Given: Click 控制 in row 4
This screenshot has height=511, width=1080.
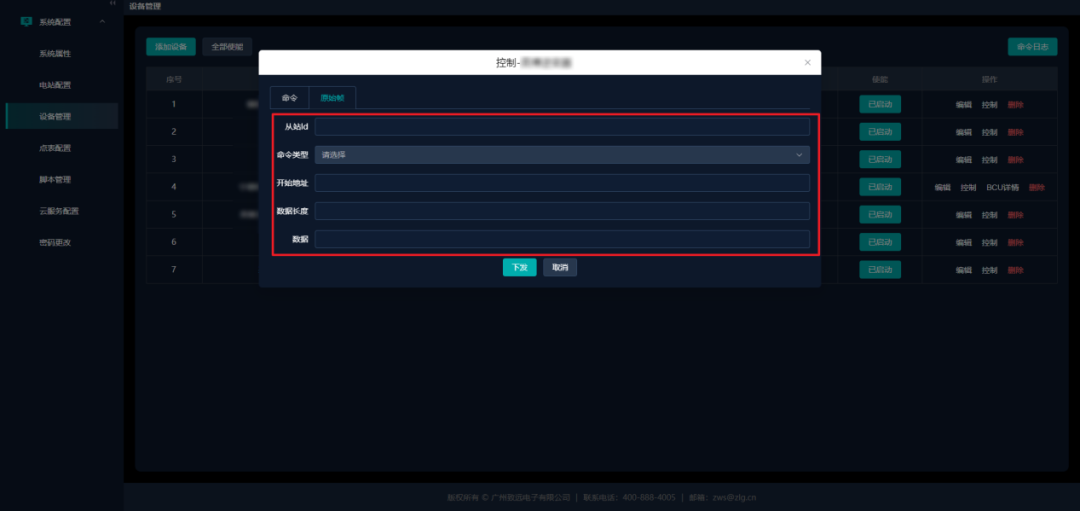Looking at the screenshot, I should [968, 187].
